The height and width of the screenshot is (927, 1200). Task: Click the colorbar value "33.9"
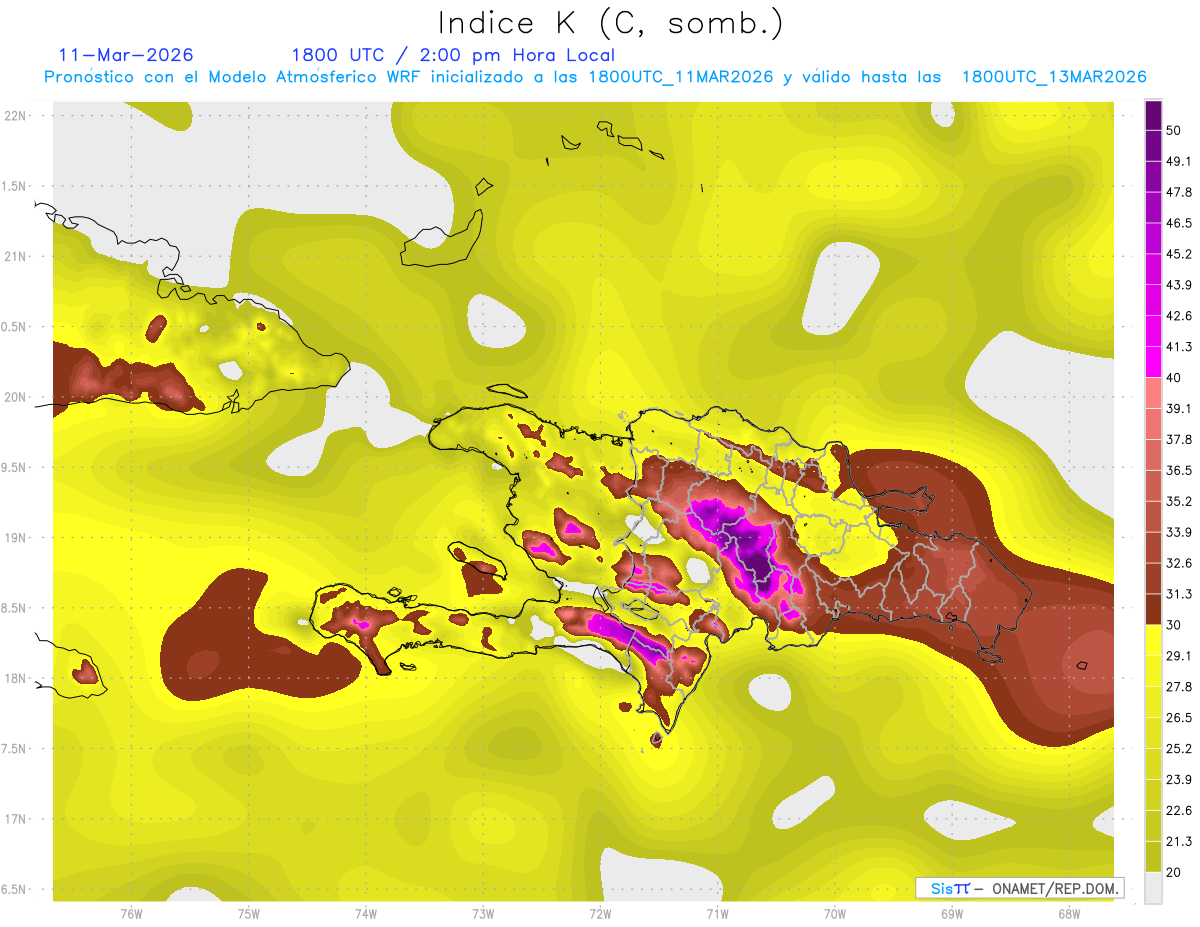(x=1179, y=532)
